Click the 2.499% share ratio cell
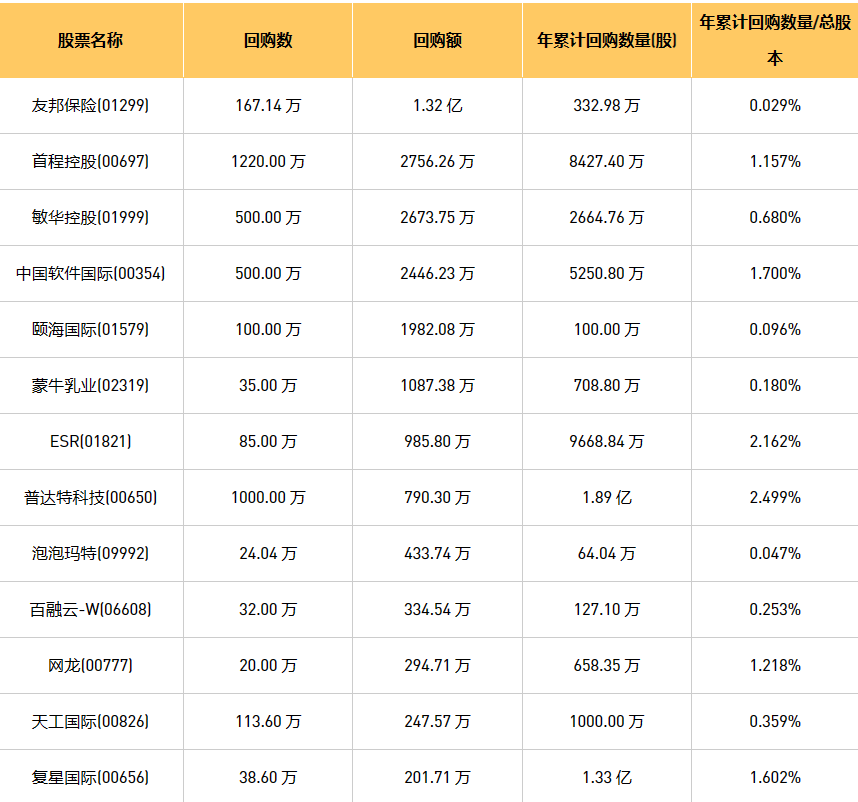This screenshot has height=802, width=858. pos(774,497)
